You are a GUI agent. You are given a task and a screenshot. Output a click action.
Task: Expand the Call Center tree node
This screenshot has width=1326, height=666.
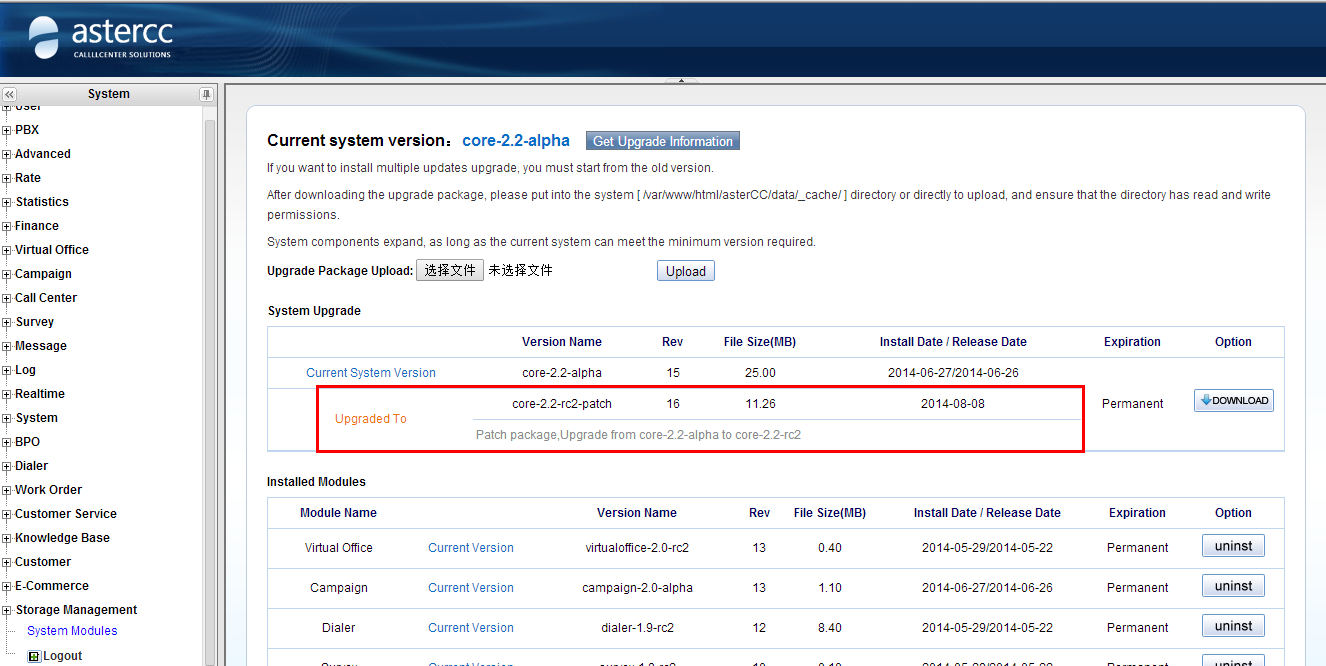coord(7,298)
